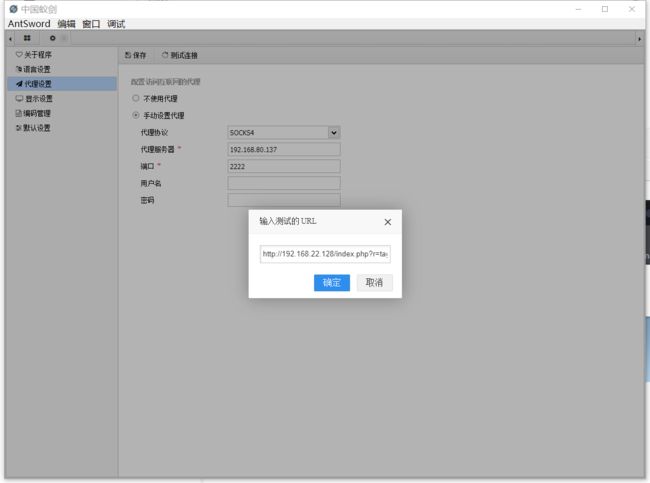The image size is (650, 483).
Task: Confirm with the 确定 button
Action: pyautogui.click(x=332, y=283)
